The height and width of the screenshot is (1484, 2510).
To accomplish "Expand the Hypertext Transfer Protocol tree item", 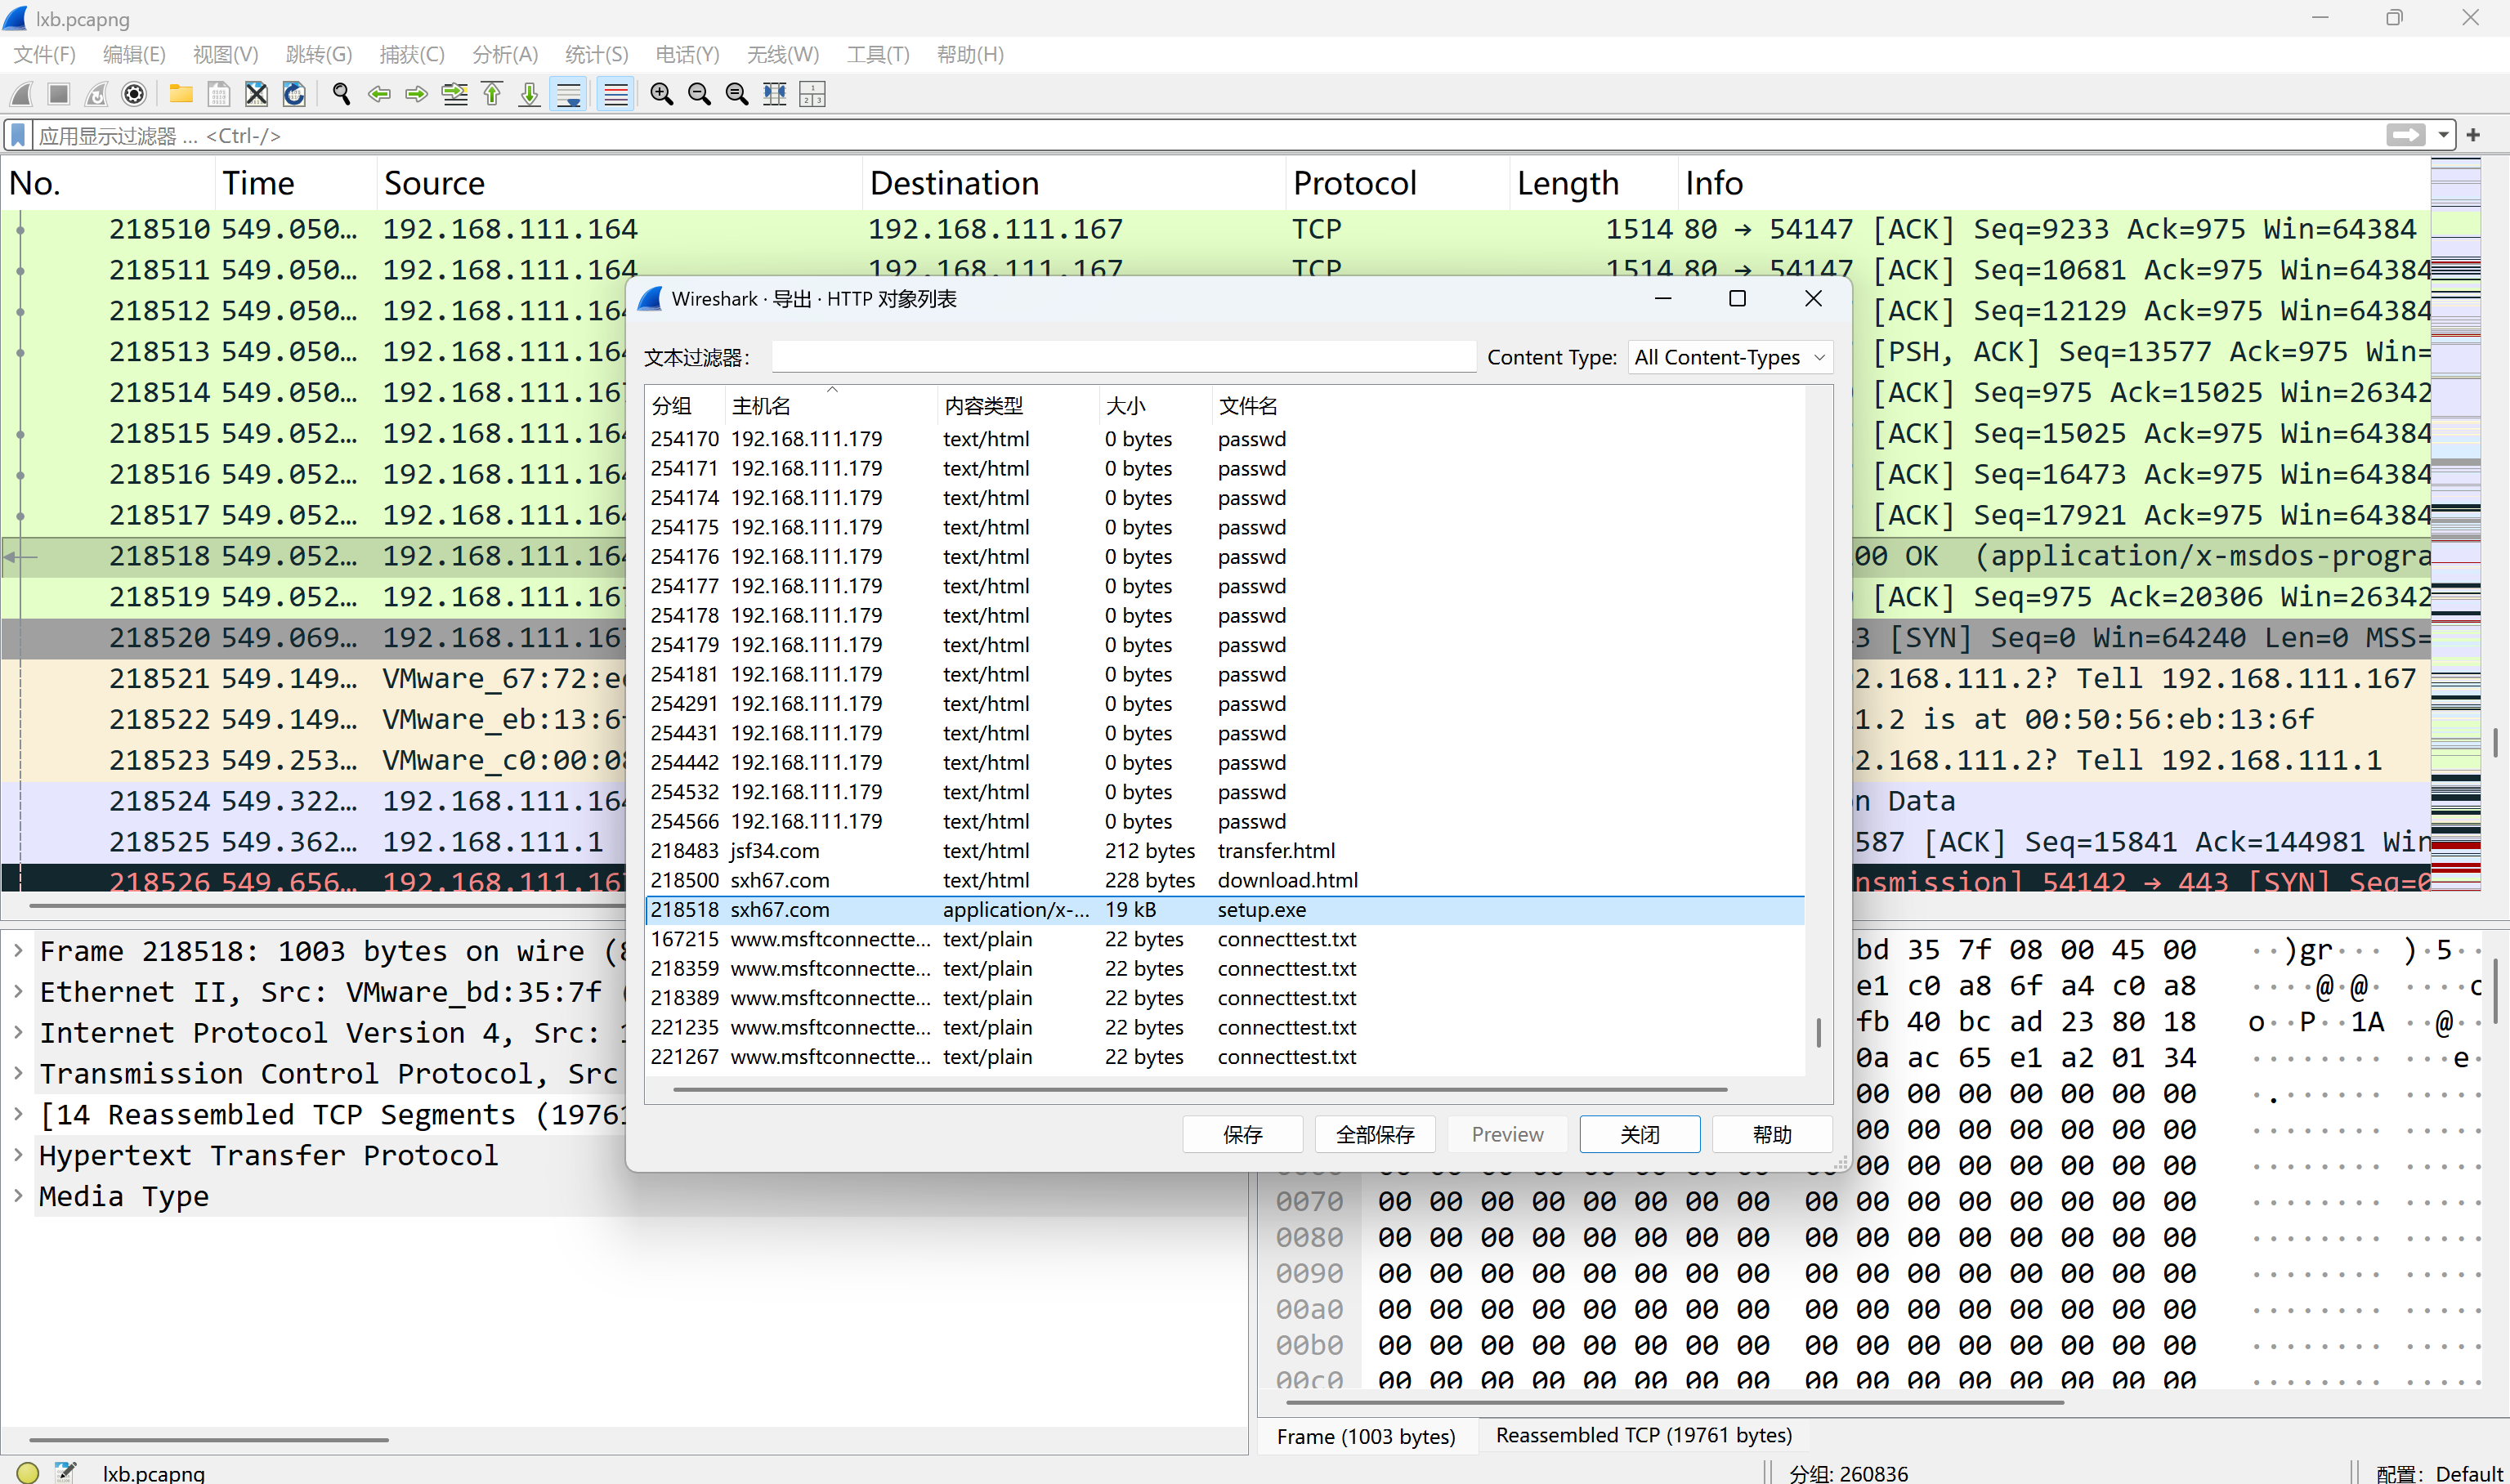I will click(18, 1155).
